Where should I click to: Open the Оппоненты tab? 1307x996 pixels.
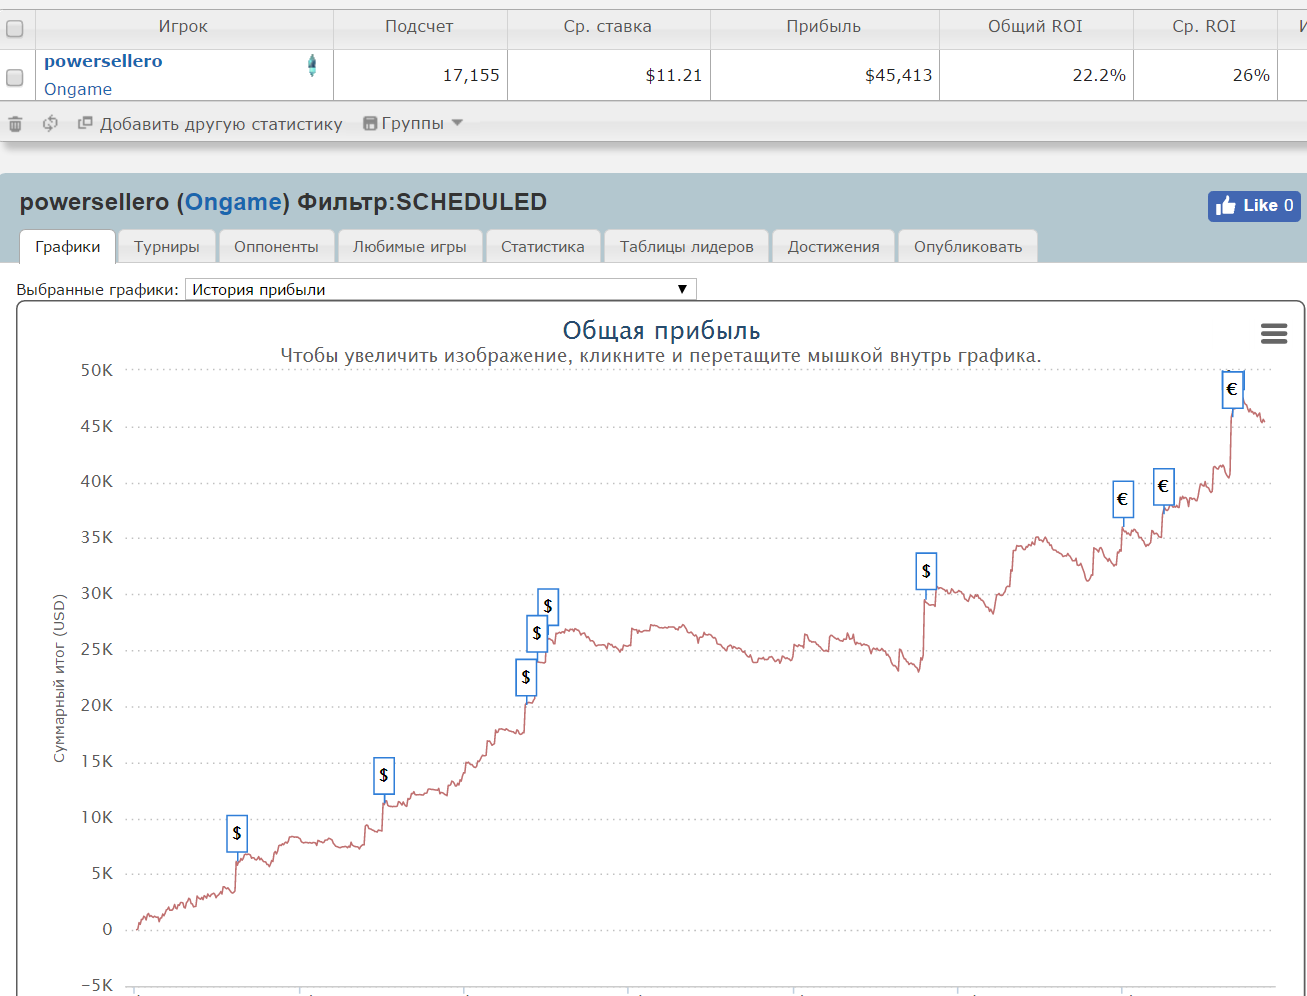pos(276,247)
